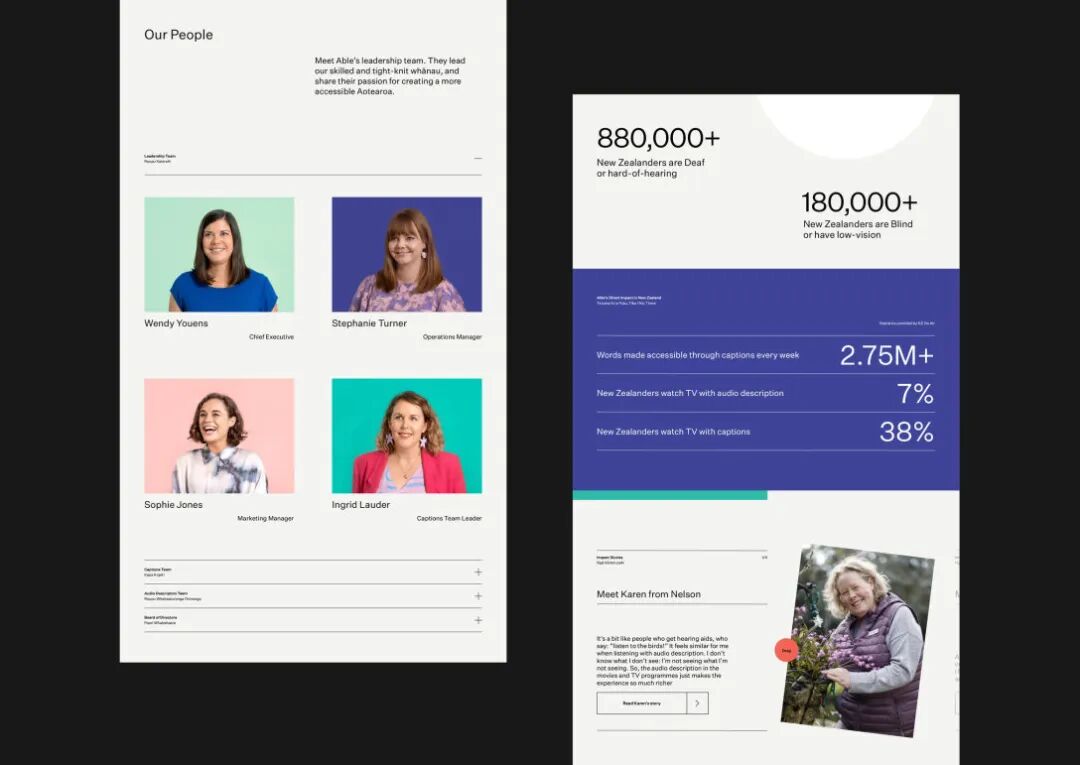
Task: Click the Marketing Manager title text
Action: click(x=265, y=518)
